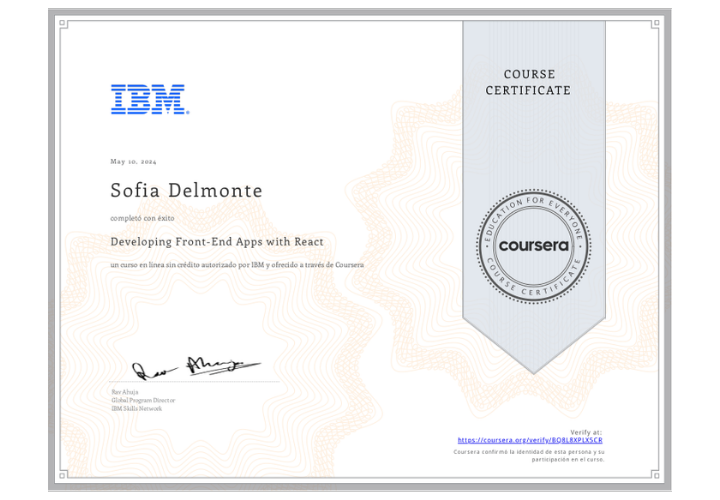Click the 'Global Program Director' title
720x500 pixels.
tap(143, 400)
